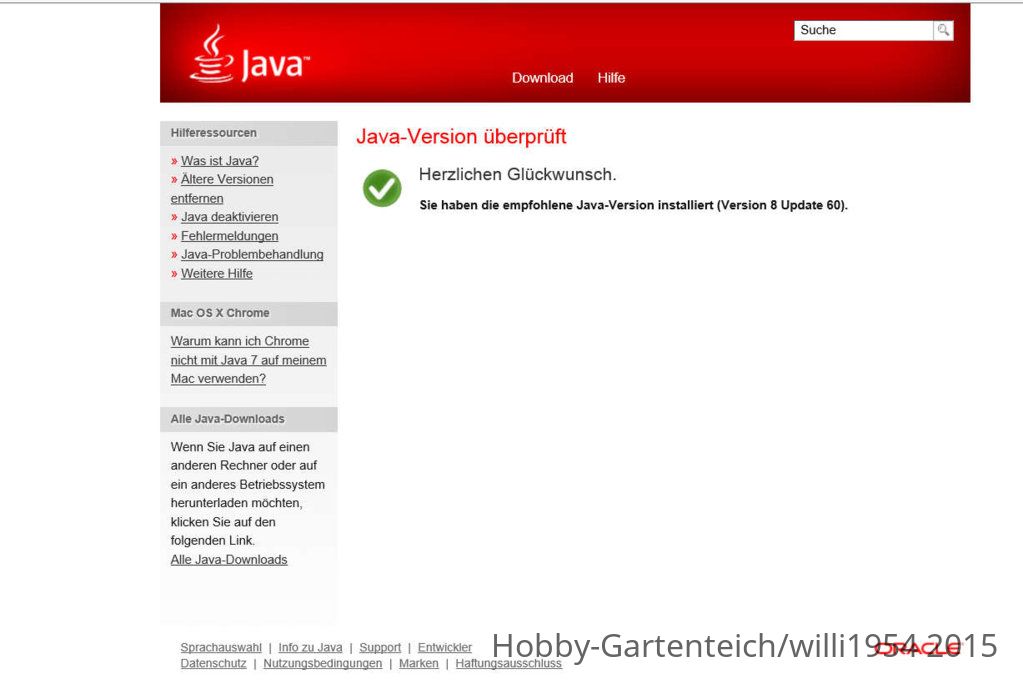Click the Java coffee cup logo

[x=250, y=55]
